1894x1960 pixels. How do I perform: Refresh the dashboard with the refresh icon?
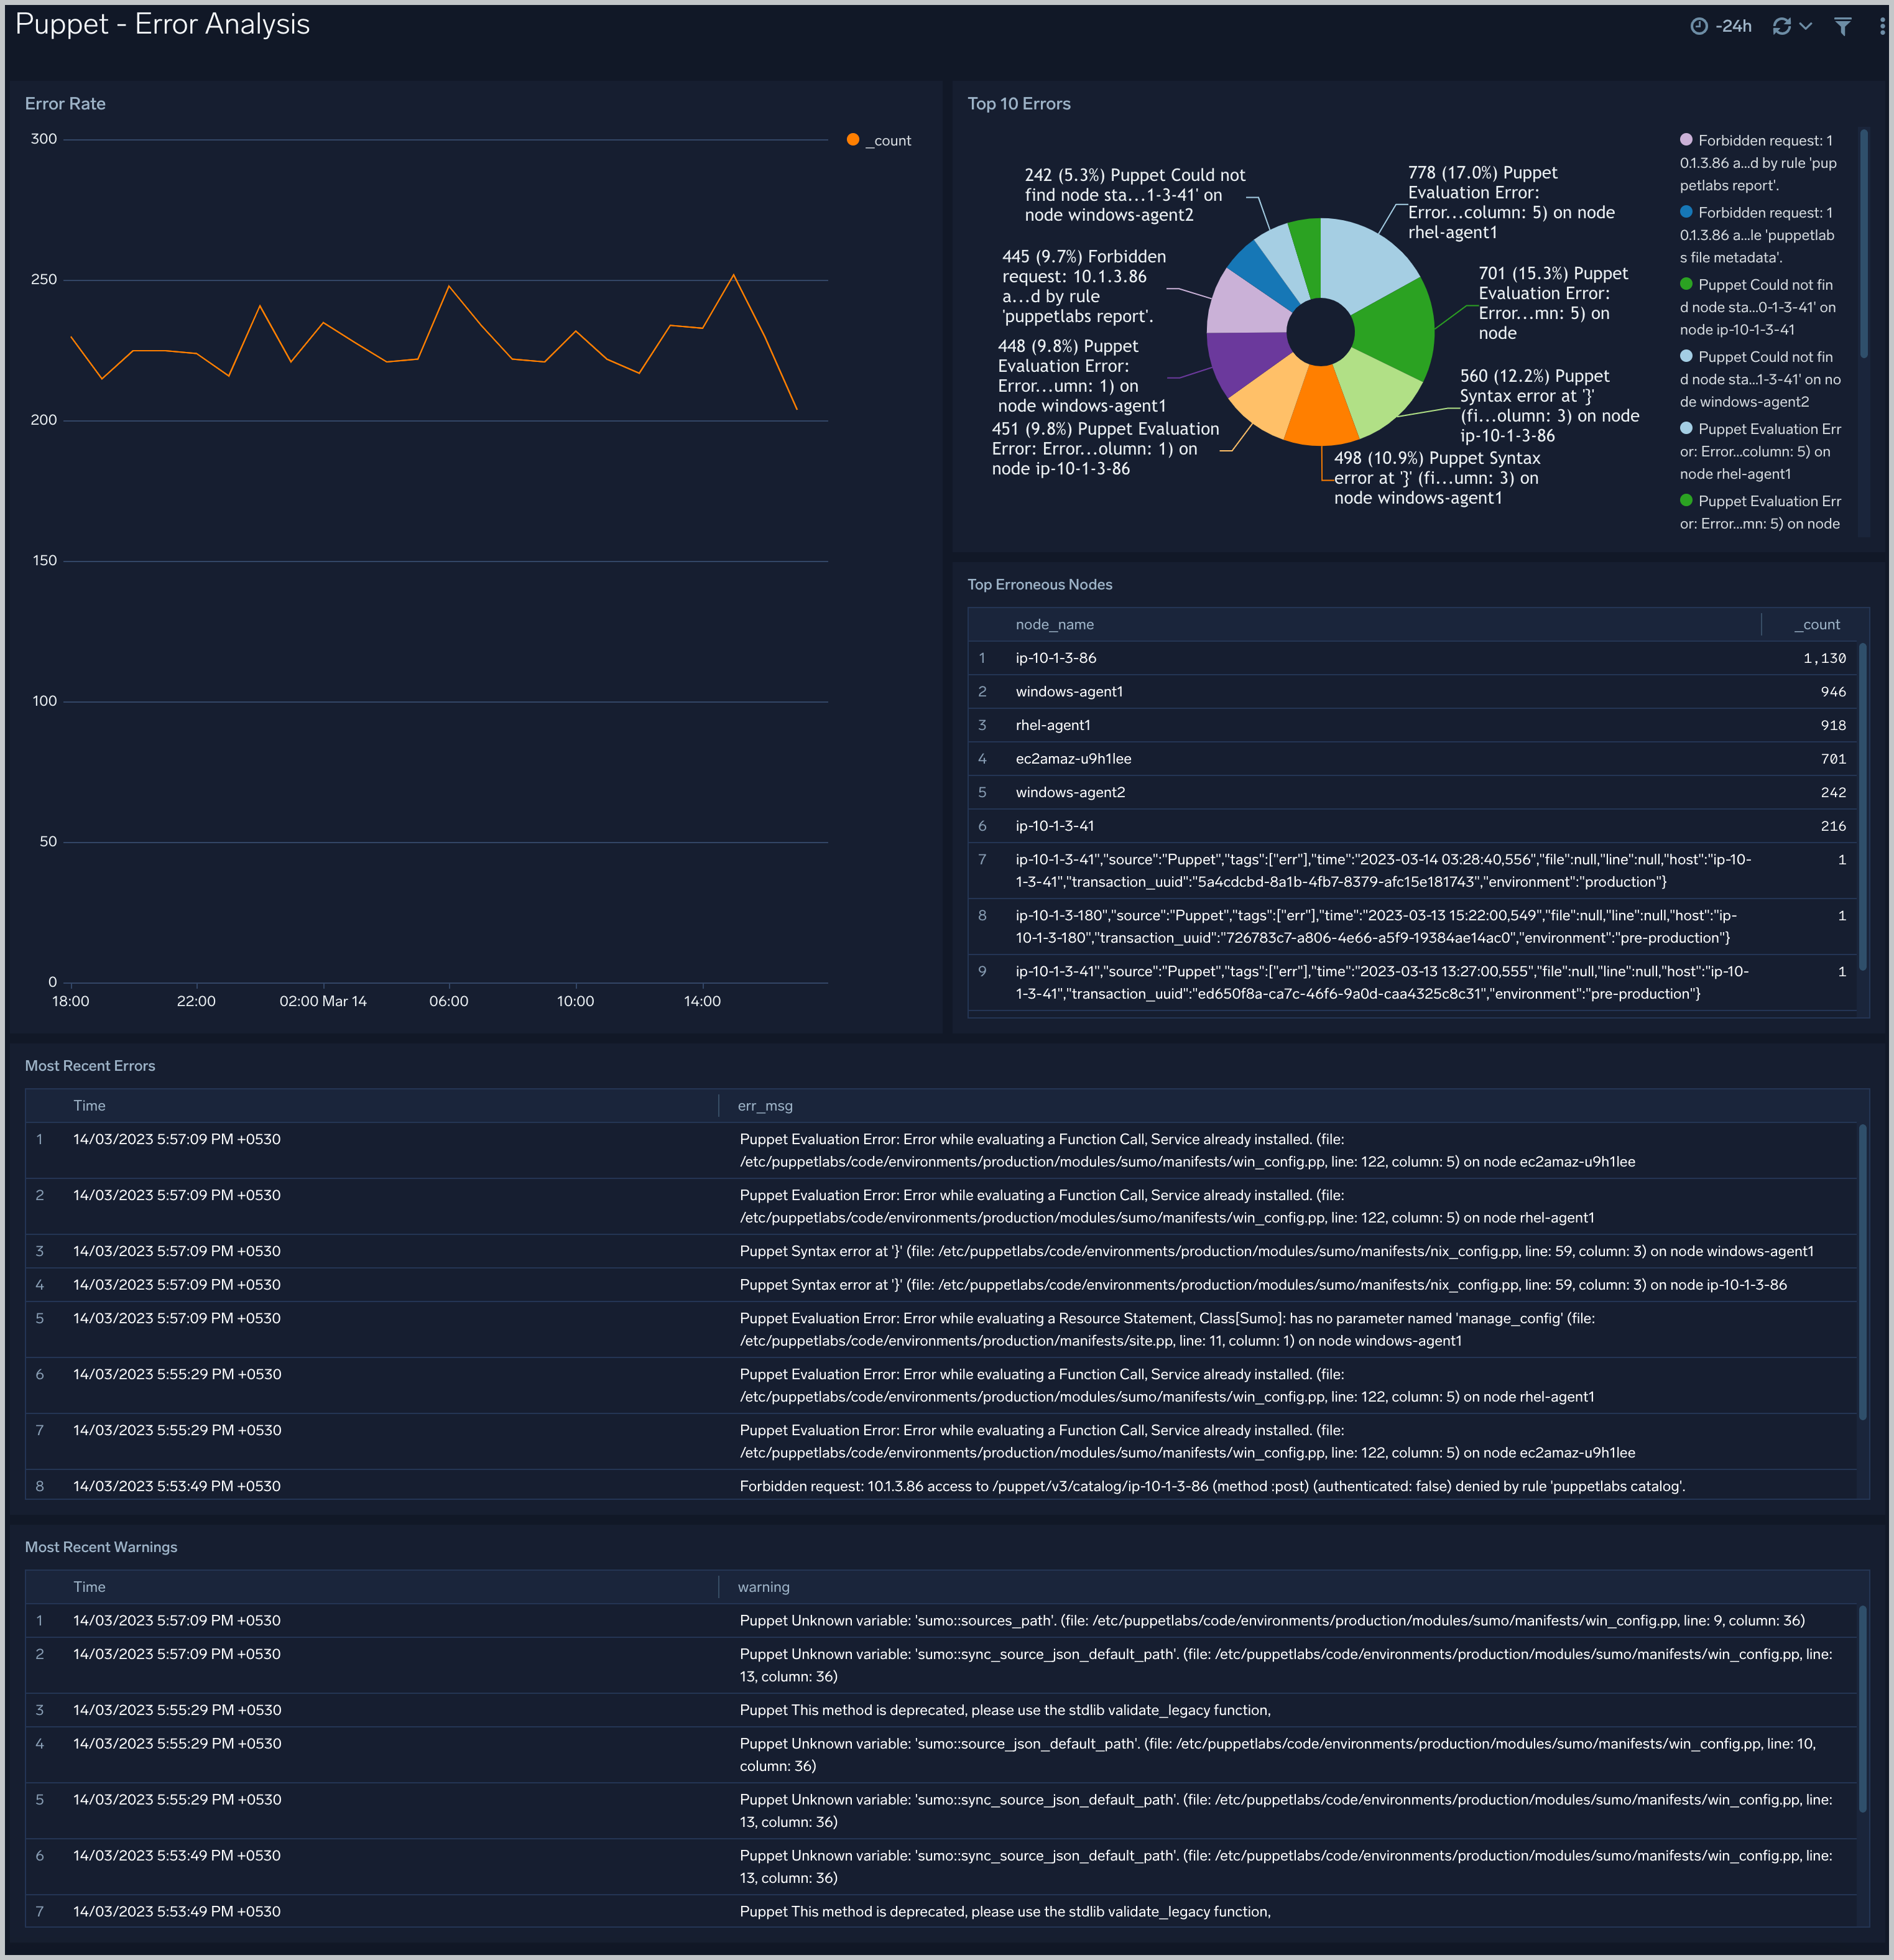pos(1781,26)
